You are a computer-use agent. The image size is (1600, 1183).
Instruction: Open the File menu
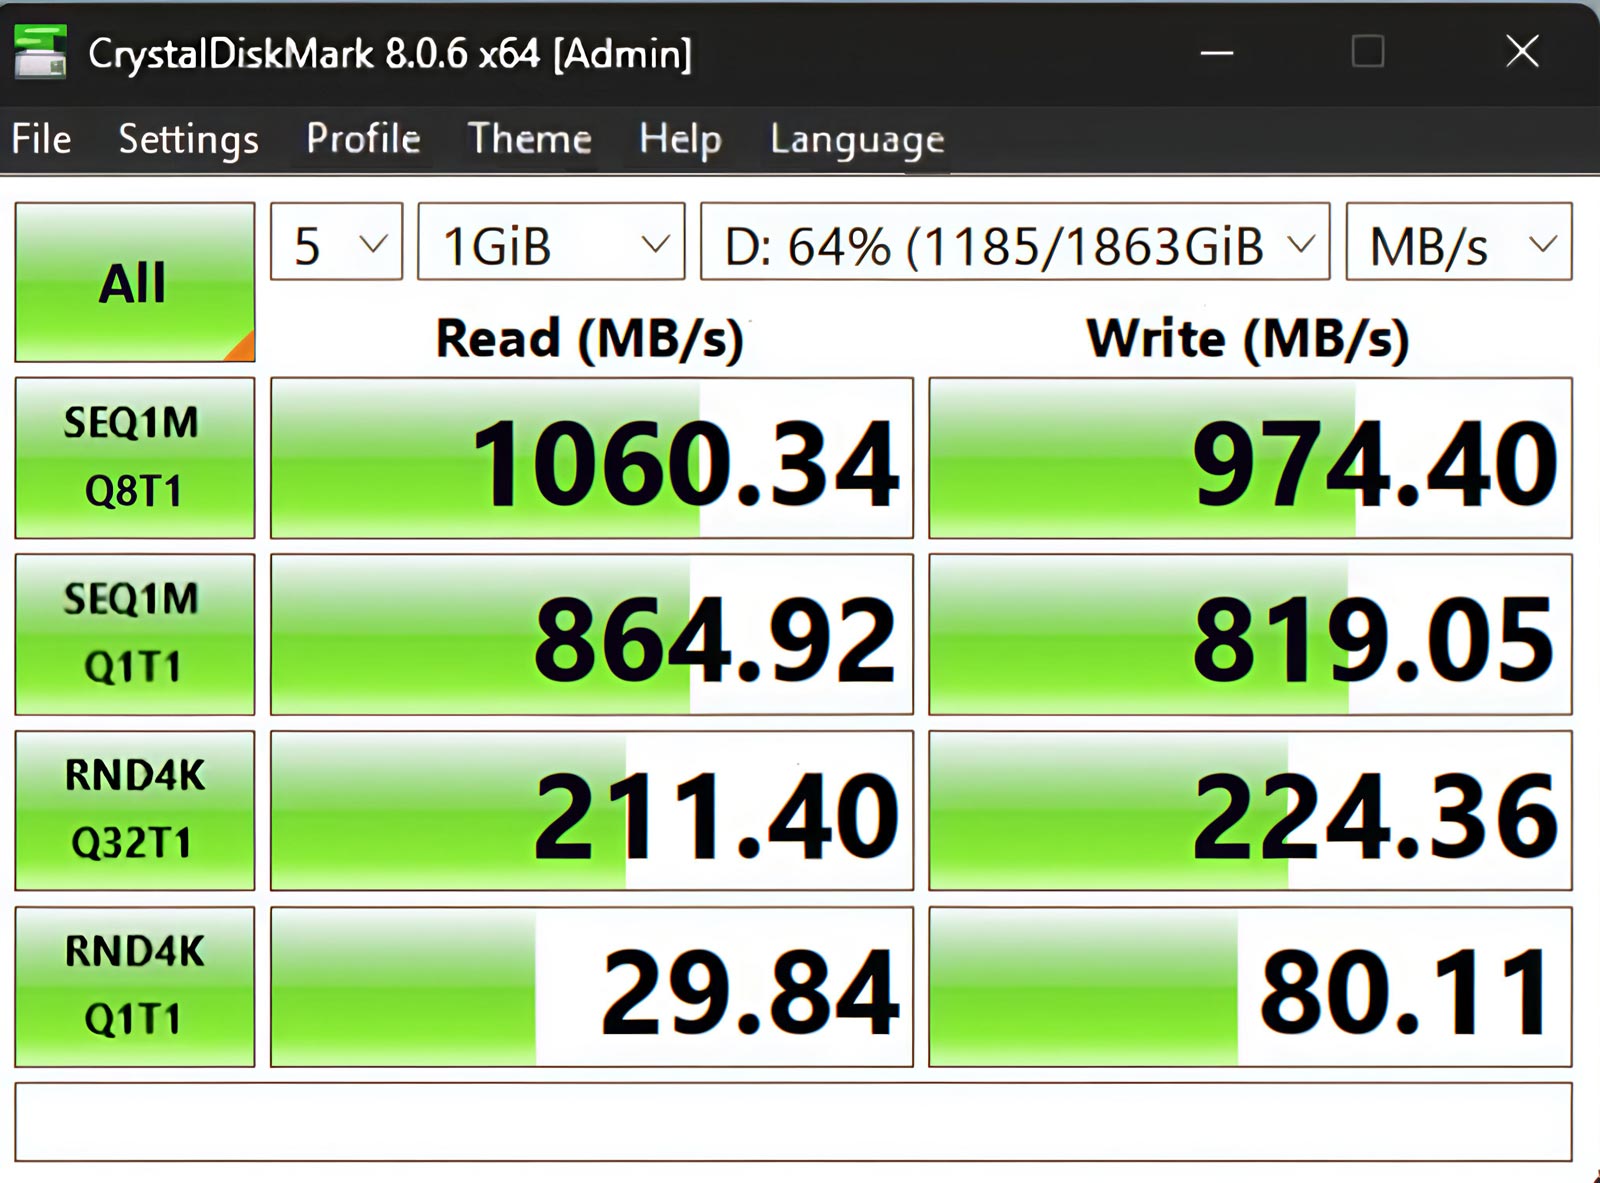click(41, 140)
